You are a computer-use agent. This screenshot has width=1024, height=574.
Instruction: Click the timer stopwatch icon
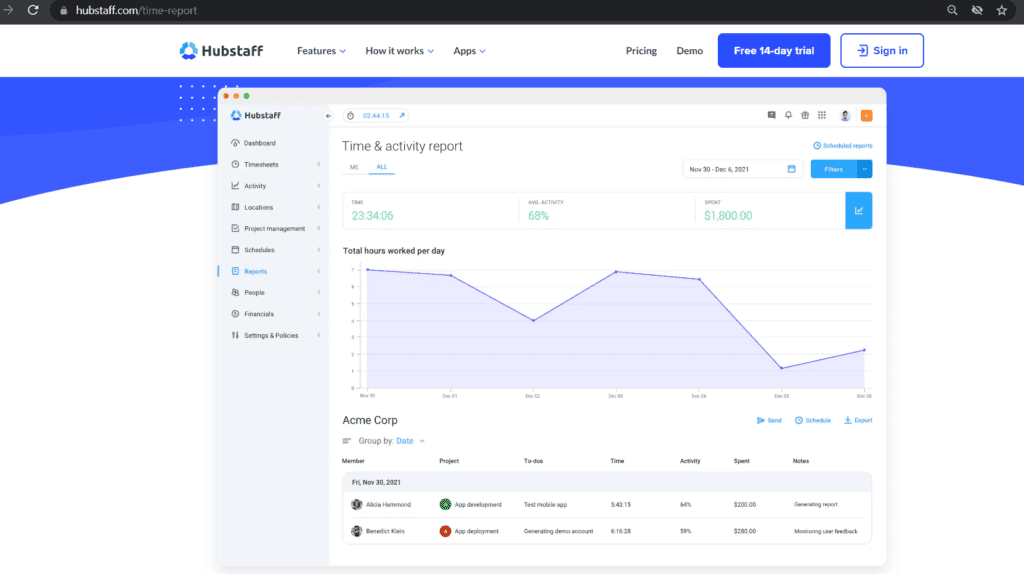tap(351, 116)
